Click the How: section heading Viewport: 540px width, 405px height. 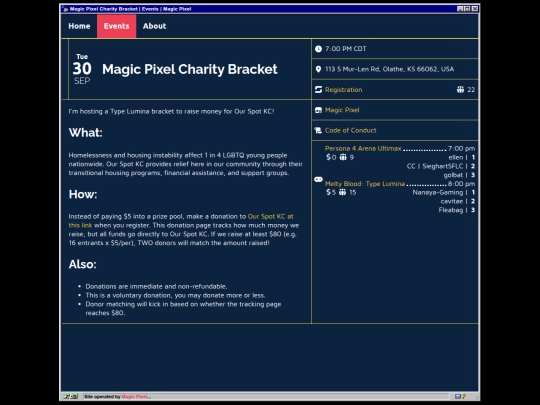83,194
